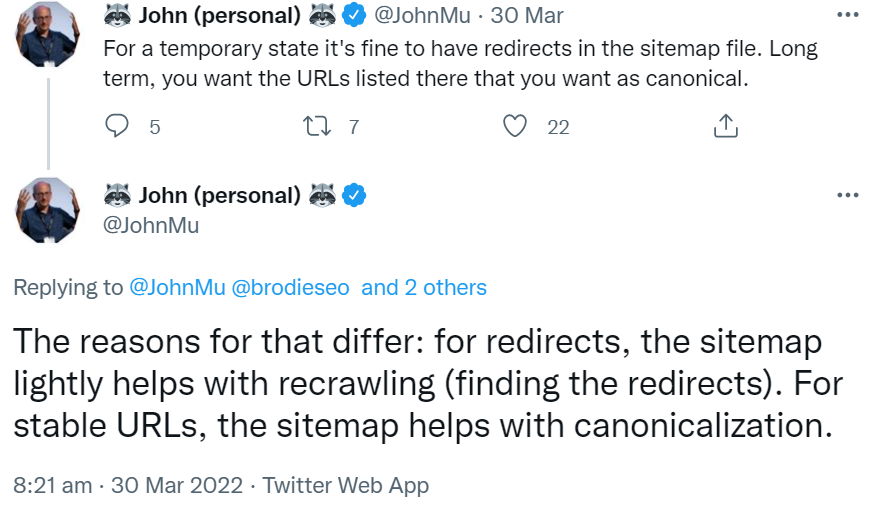
Task: Click @JohnMu in Replying to line
Action: coord(177,288)
